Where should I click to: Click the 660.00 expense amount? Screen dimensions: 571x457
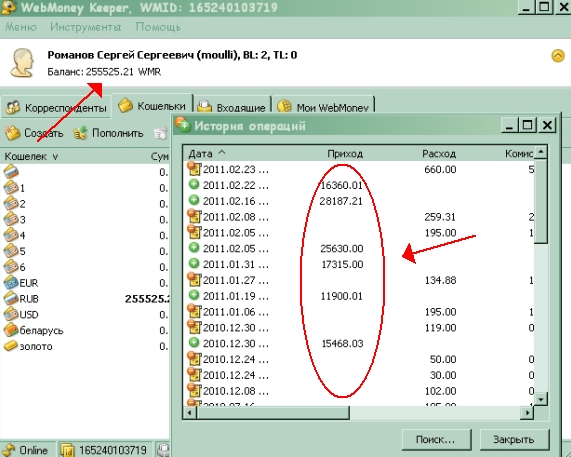point(440,169)
